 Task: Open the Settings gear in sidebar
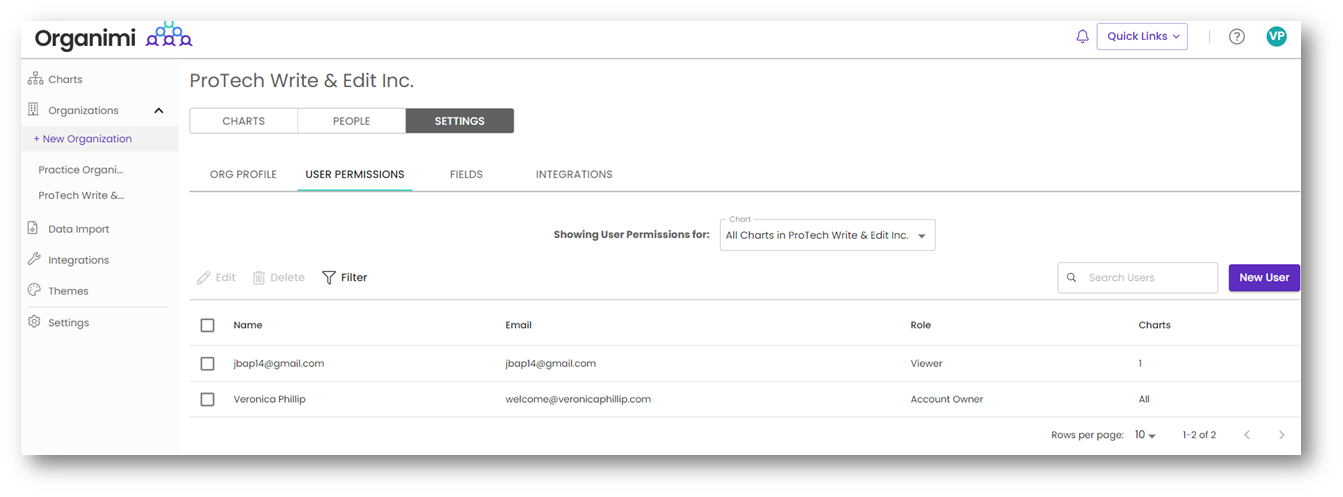[35, 323]
